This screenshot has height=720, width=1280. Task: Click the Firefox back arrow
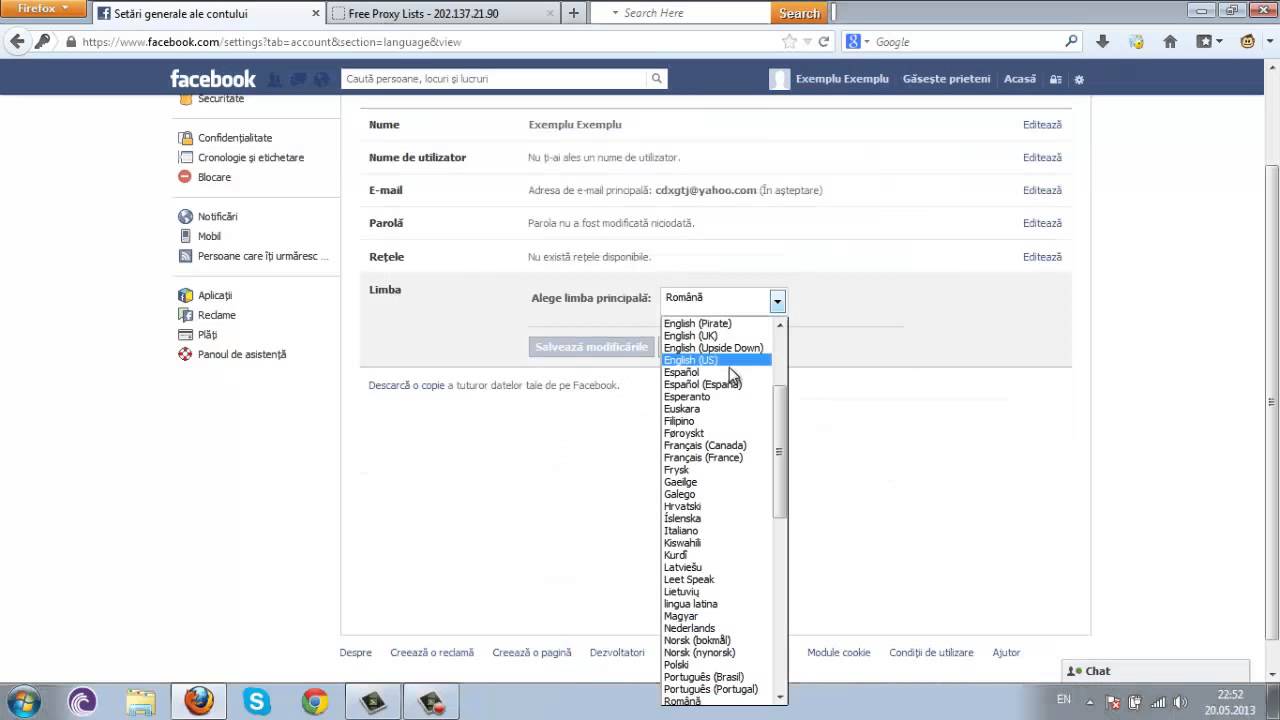(16, 42)
